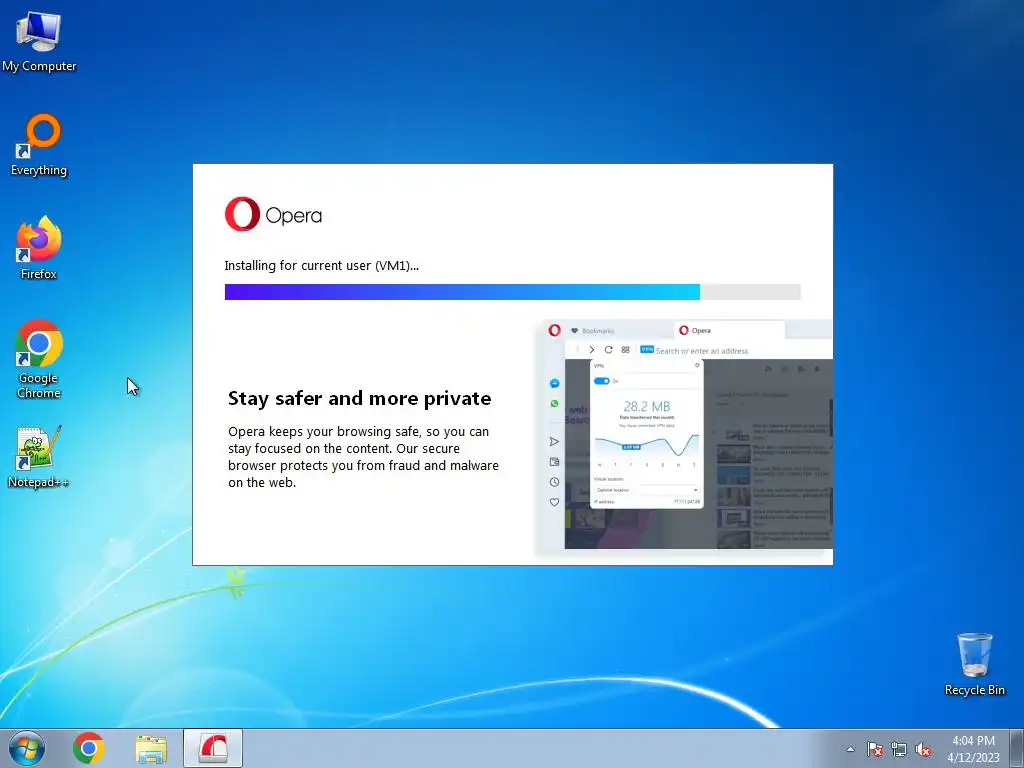This screenshot has height=768, width=1024.
Task: Open Windows Explorer from the taskbar
Action: pyautogui.click(x=151, y=749)
